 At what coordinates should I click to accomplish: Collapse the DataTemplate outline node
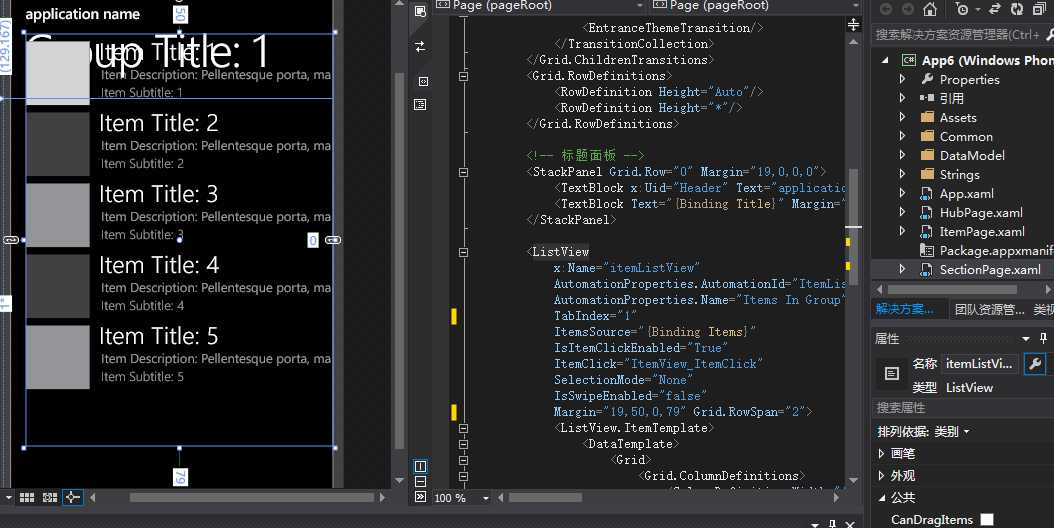coord(463,444)
